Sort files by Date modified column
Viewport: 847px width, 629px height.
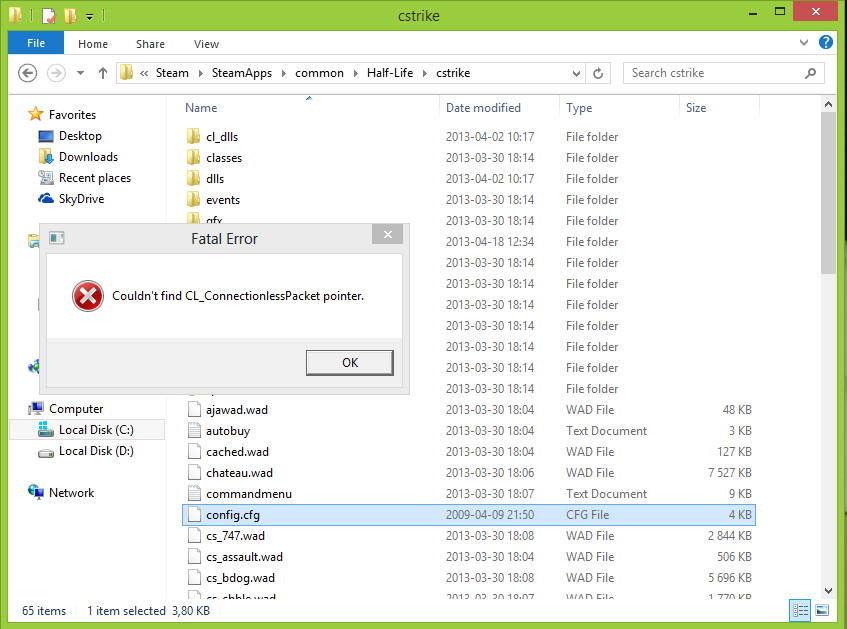point(483,108)
